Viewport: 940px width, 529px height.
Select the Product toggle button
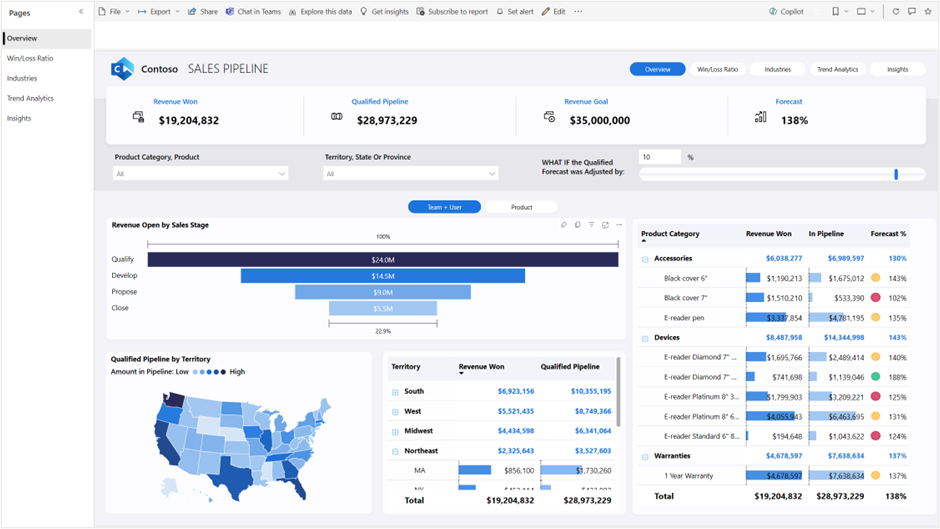[x=522, y=207]
